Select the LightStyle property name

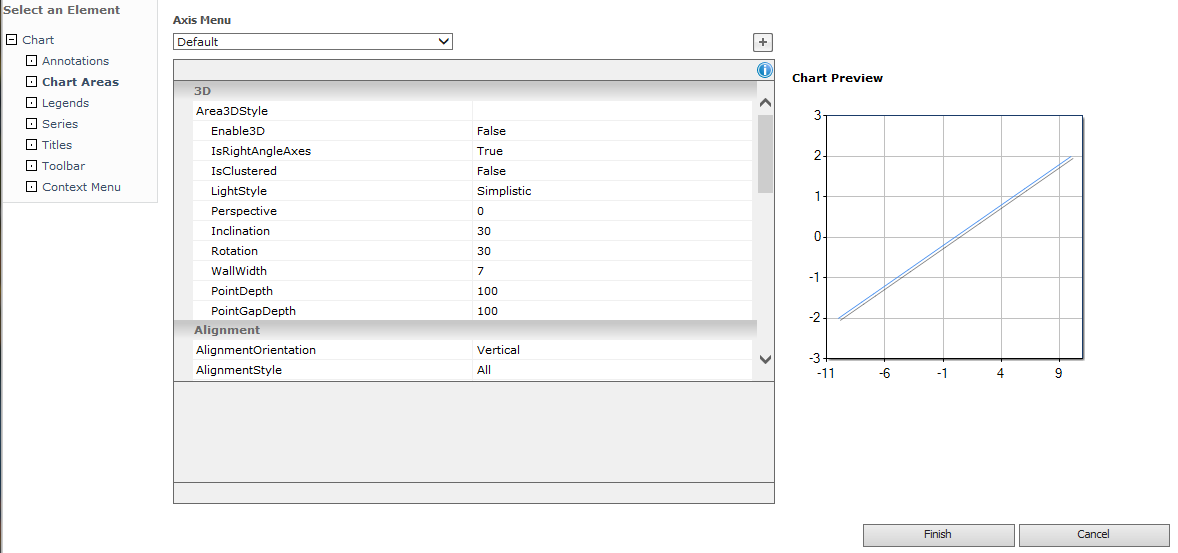(x=239, y=191)
